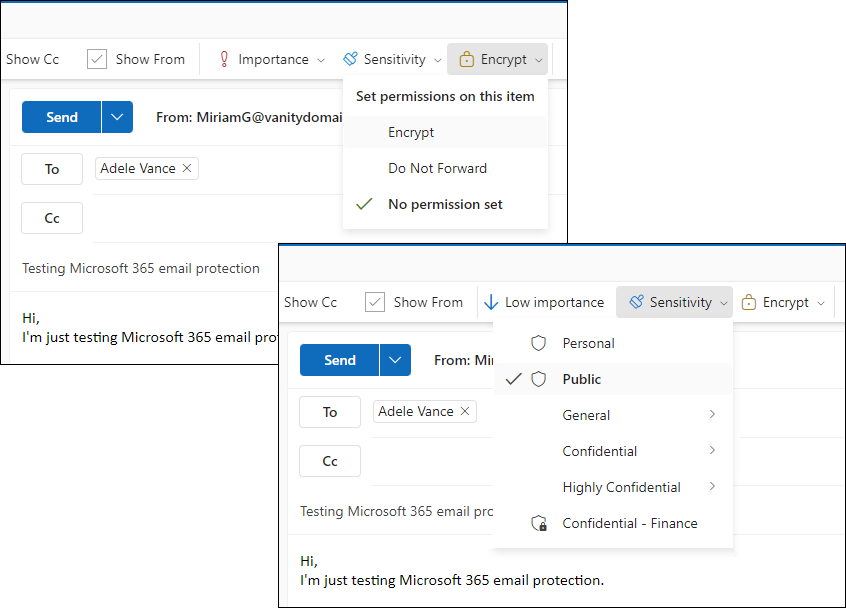Click the Encrypt lock icon in top window
846x608 pixels.
click(x=466, y=59)
